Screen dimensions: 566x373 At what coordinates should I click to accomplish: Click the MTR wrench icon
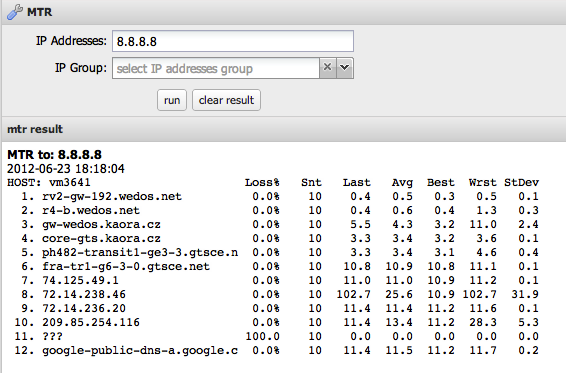(x=14, y=12)
